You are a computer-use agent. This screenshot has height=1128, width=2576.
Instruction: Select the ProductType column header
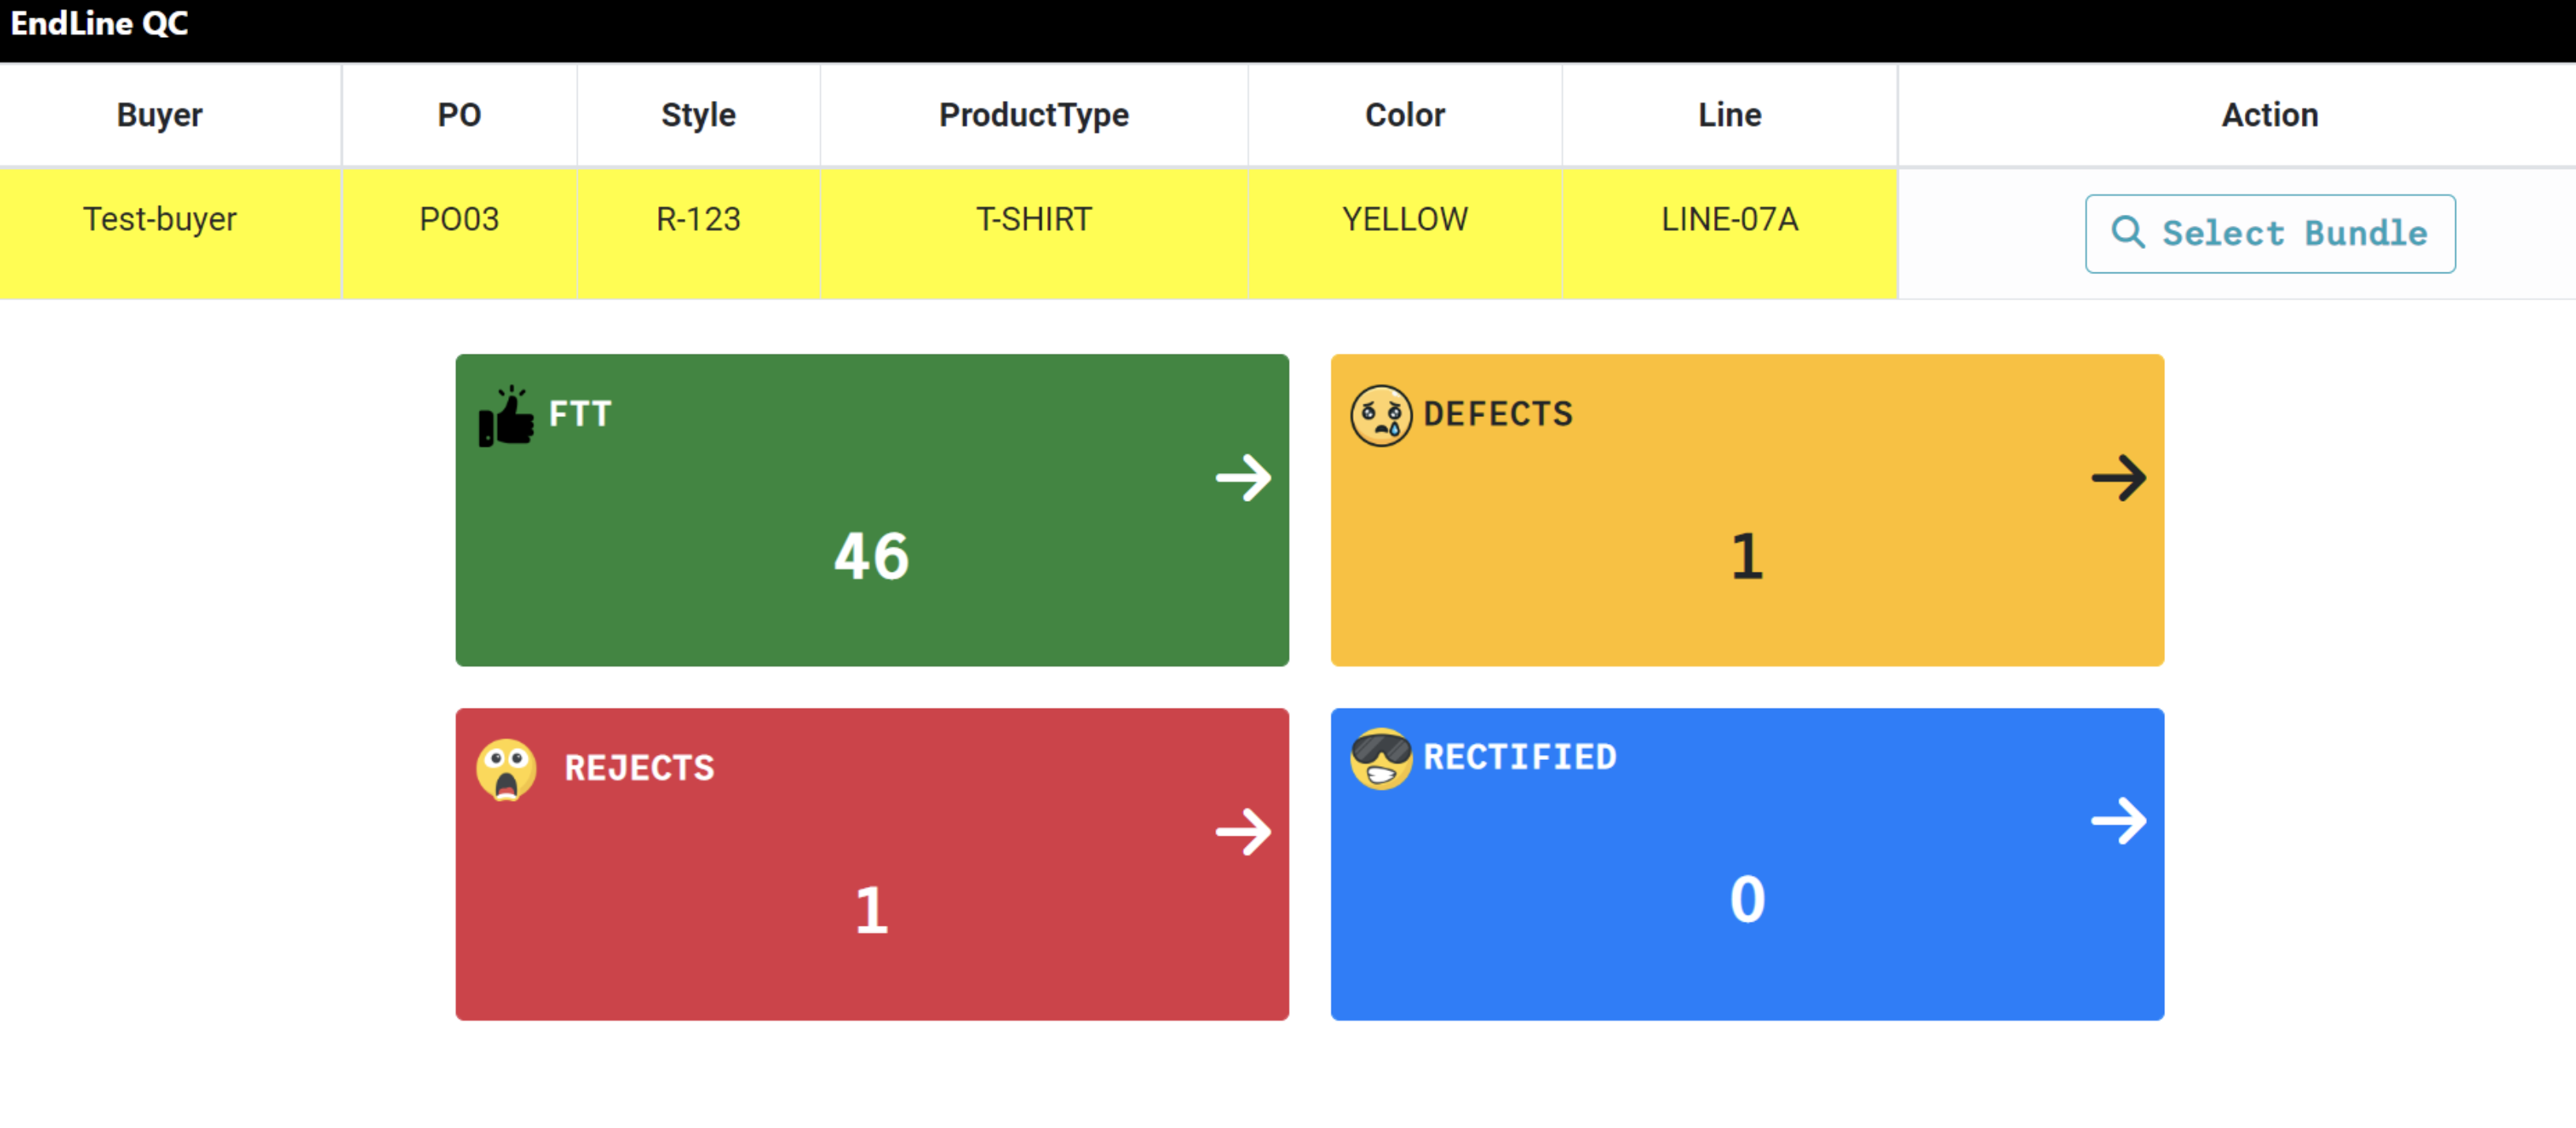(1033, 115)
